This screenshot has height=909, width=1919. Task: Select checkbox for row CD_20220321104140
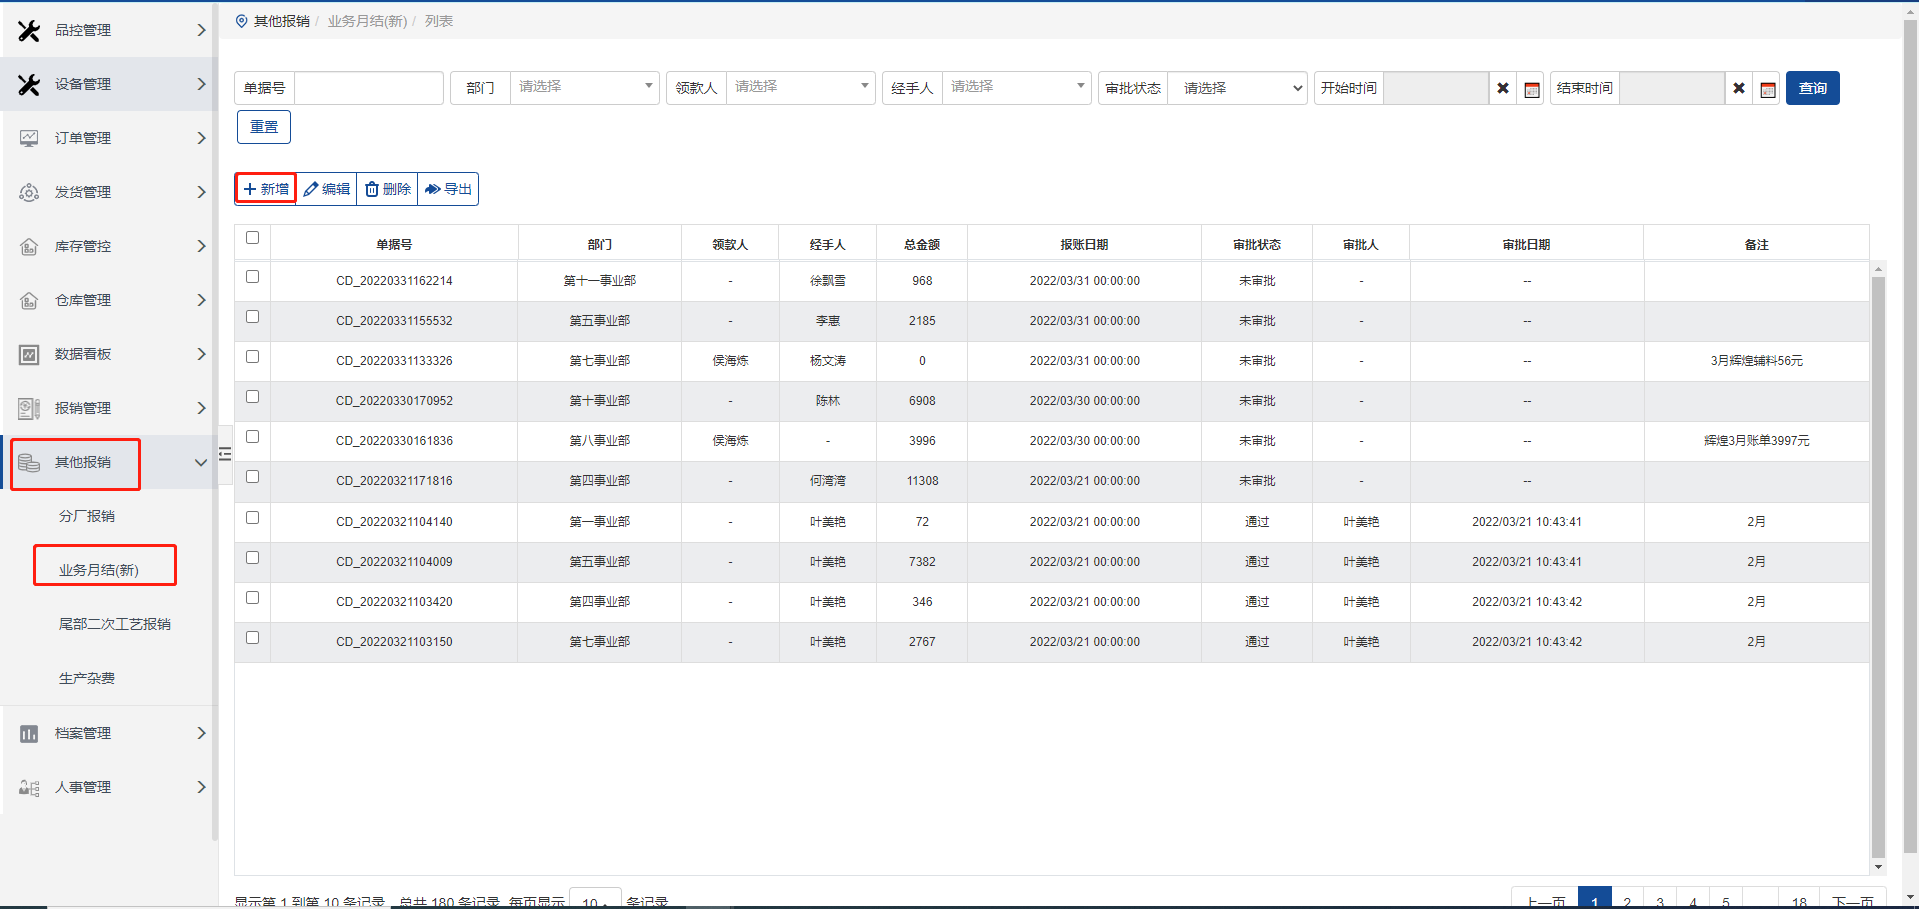[x=252, y=518]
